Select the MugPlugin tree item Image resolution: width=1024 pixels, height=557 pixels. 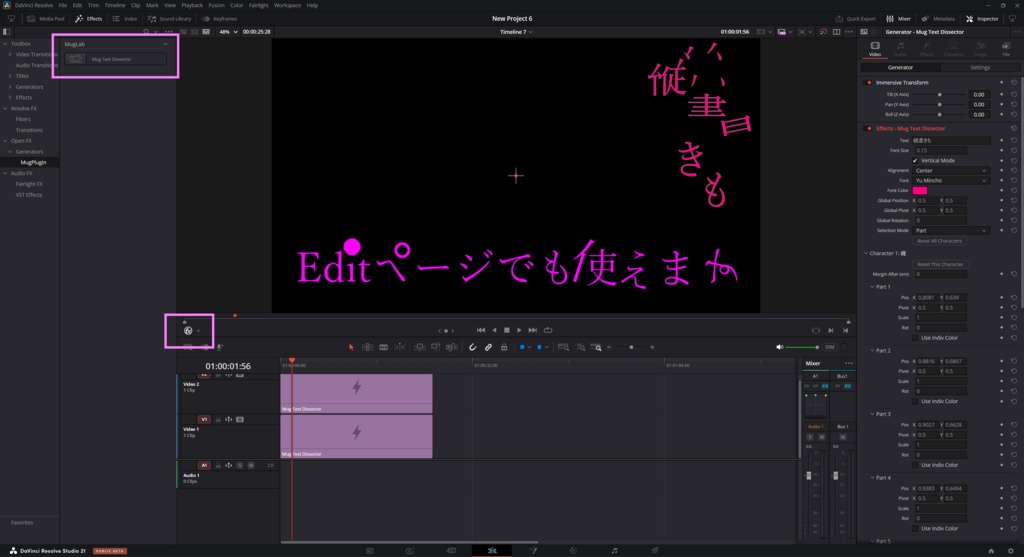[x=33, y=163]
